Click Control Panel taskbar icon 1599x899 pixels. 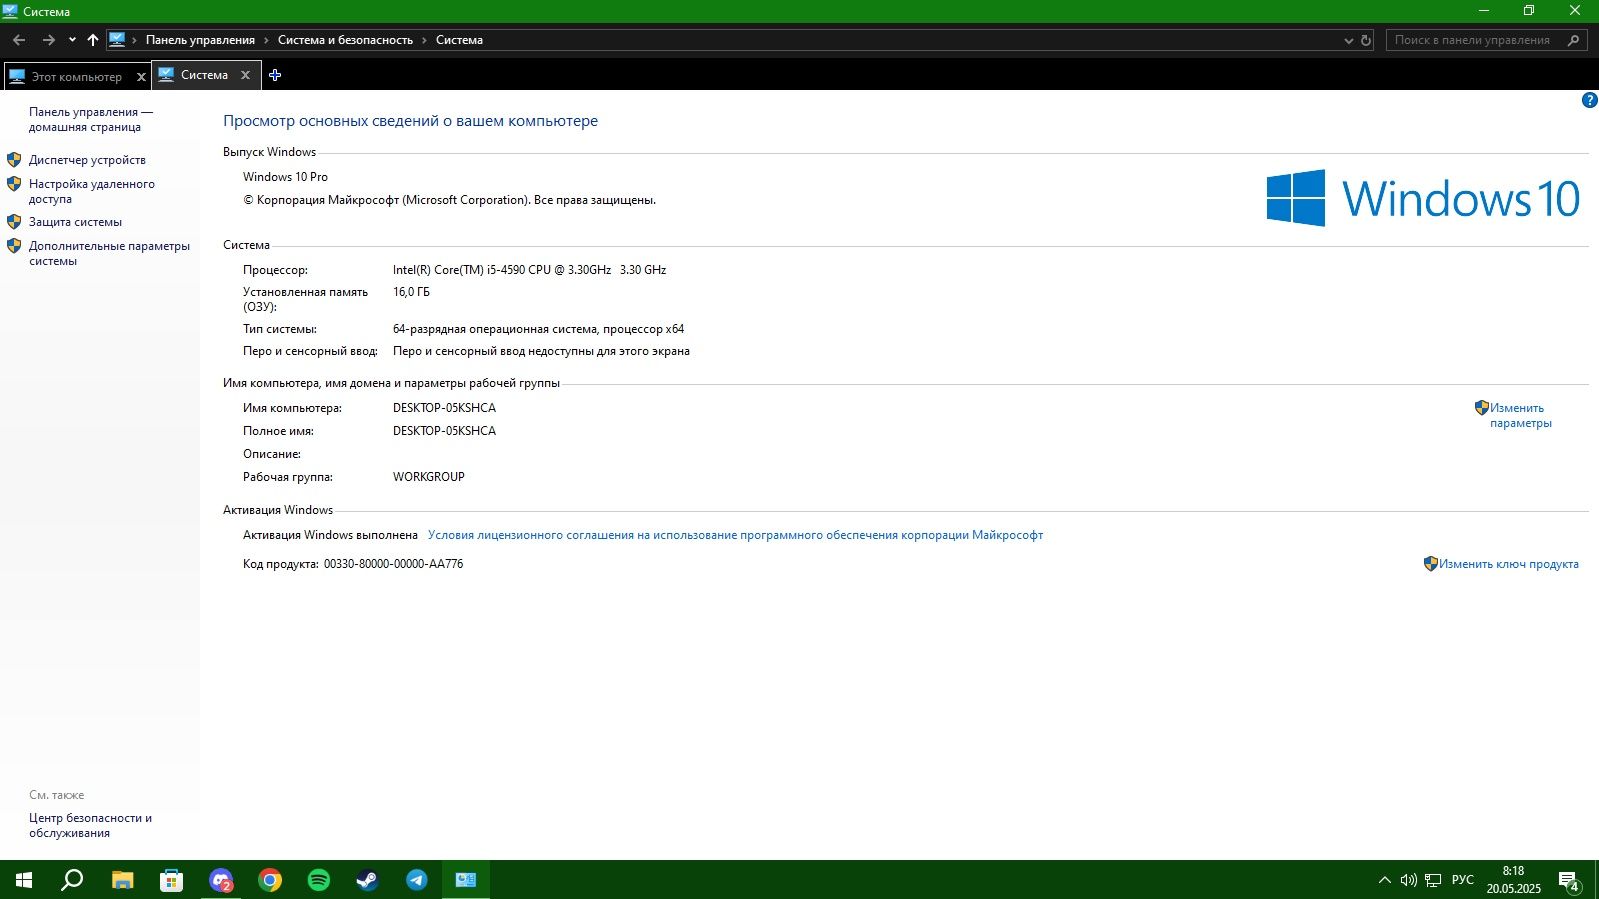(466, 880)
